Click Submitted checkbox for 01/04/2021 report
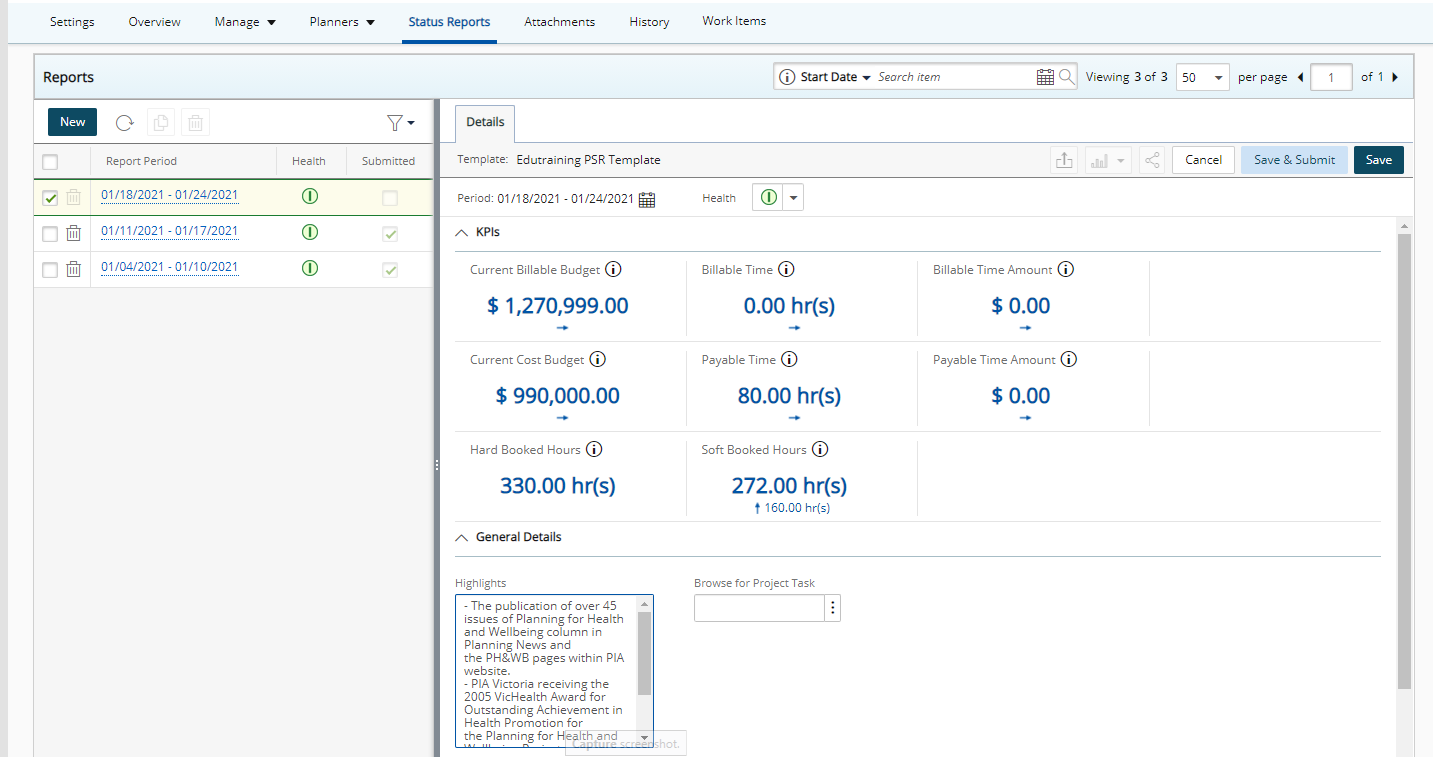 (x=390, y=269)
